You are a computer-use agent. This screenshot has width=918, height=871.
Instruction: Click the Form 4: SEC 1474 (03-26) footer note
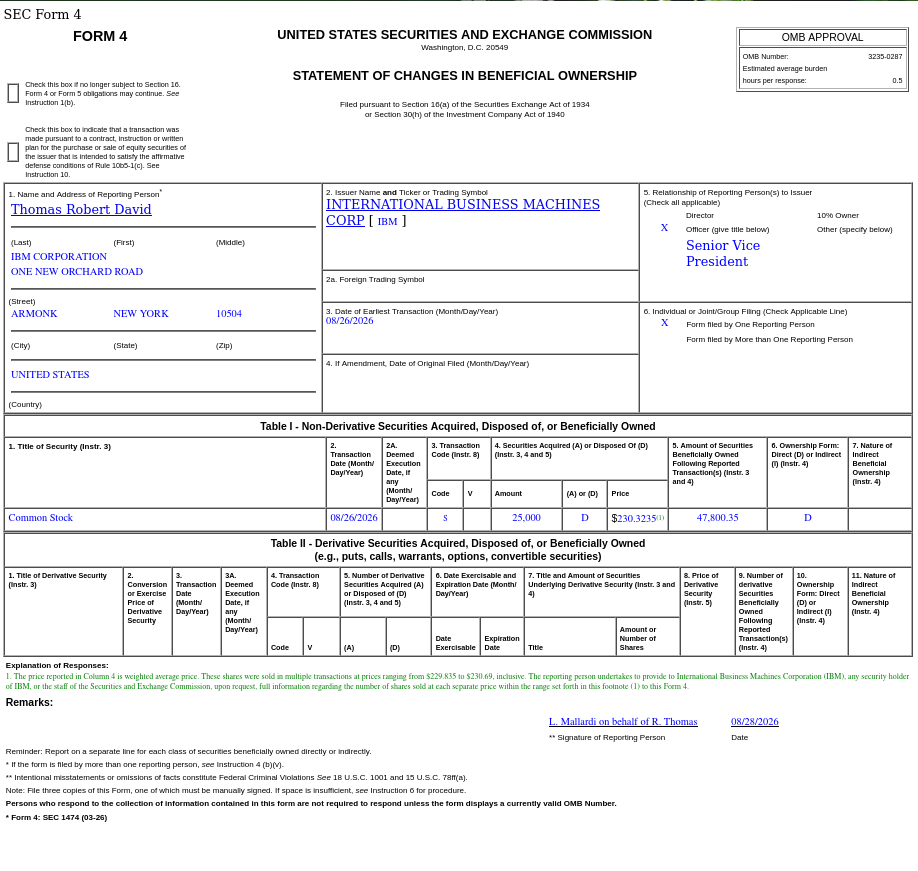coord(56,818)
